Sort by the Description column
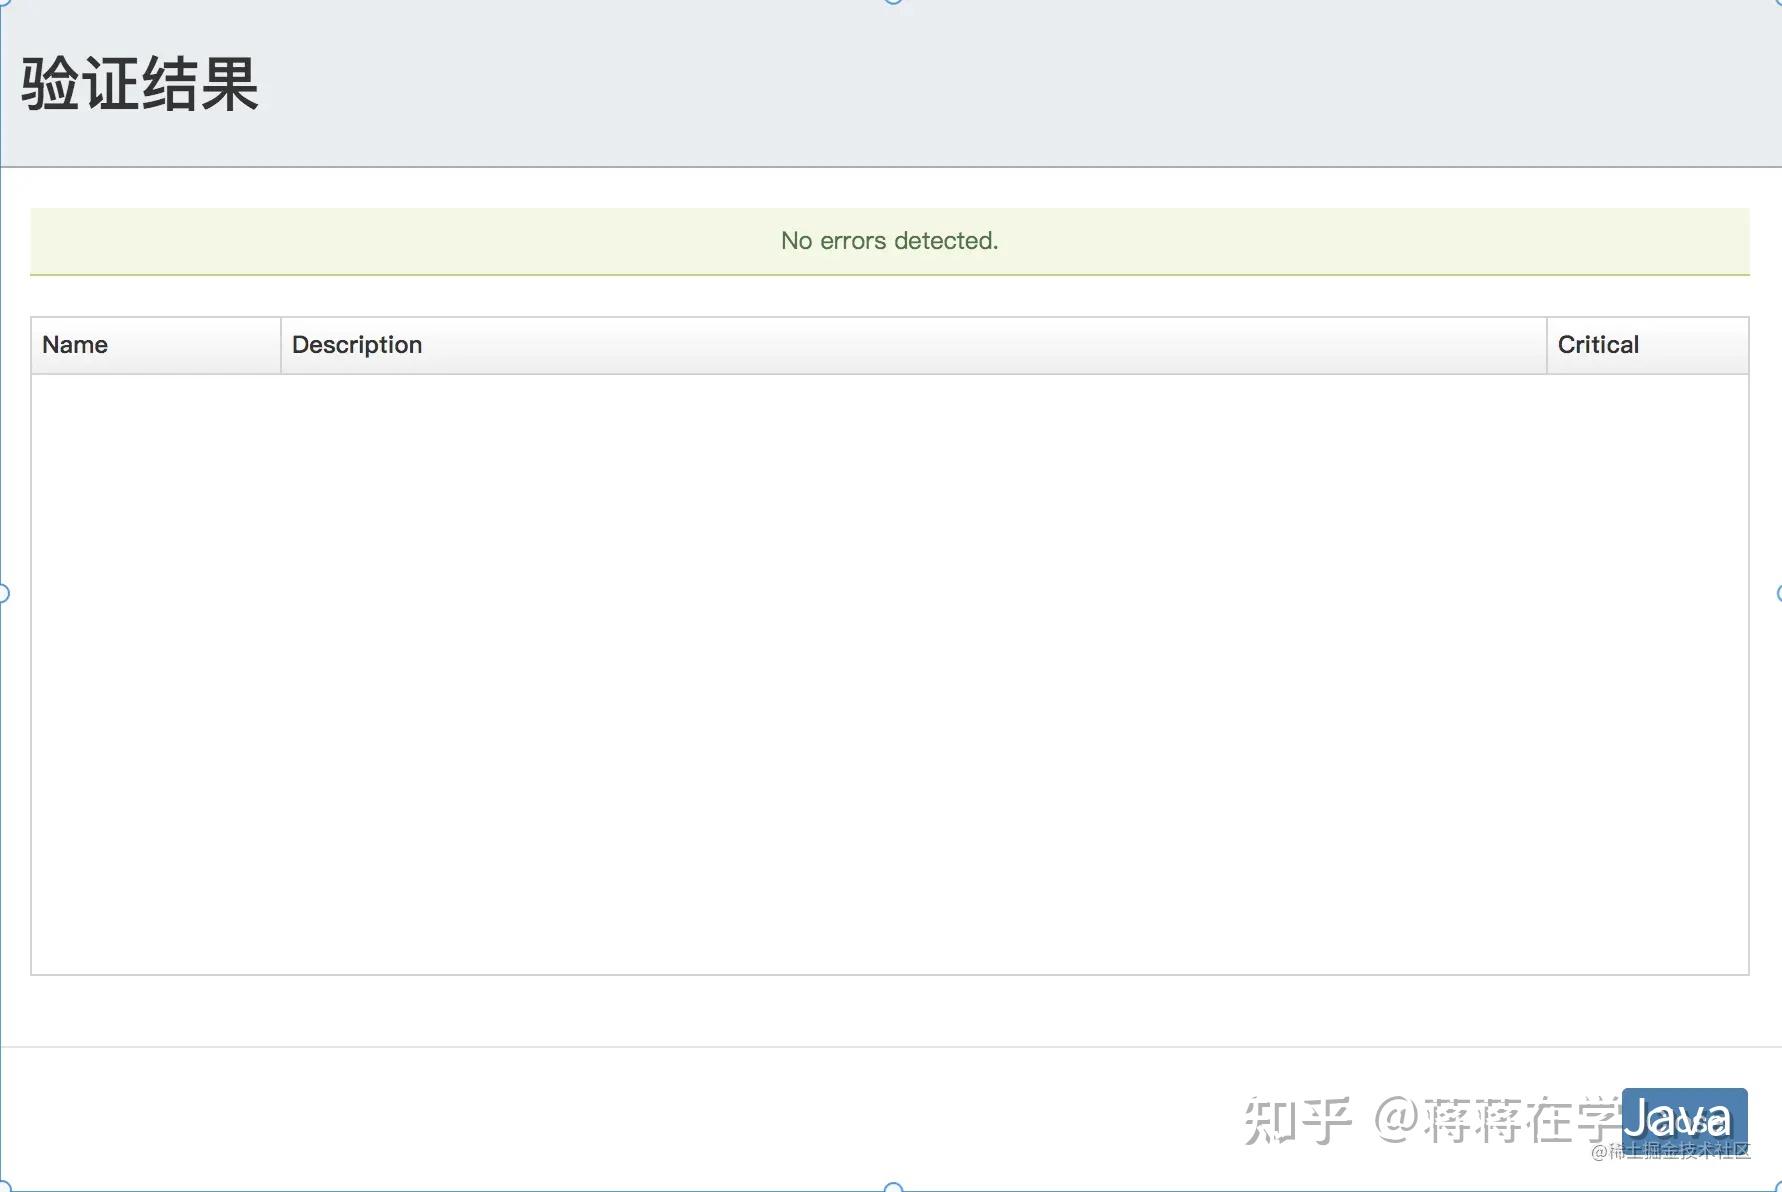 pos(355,344)
